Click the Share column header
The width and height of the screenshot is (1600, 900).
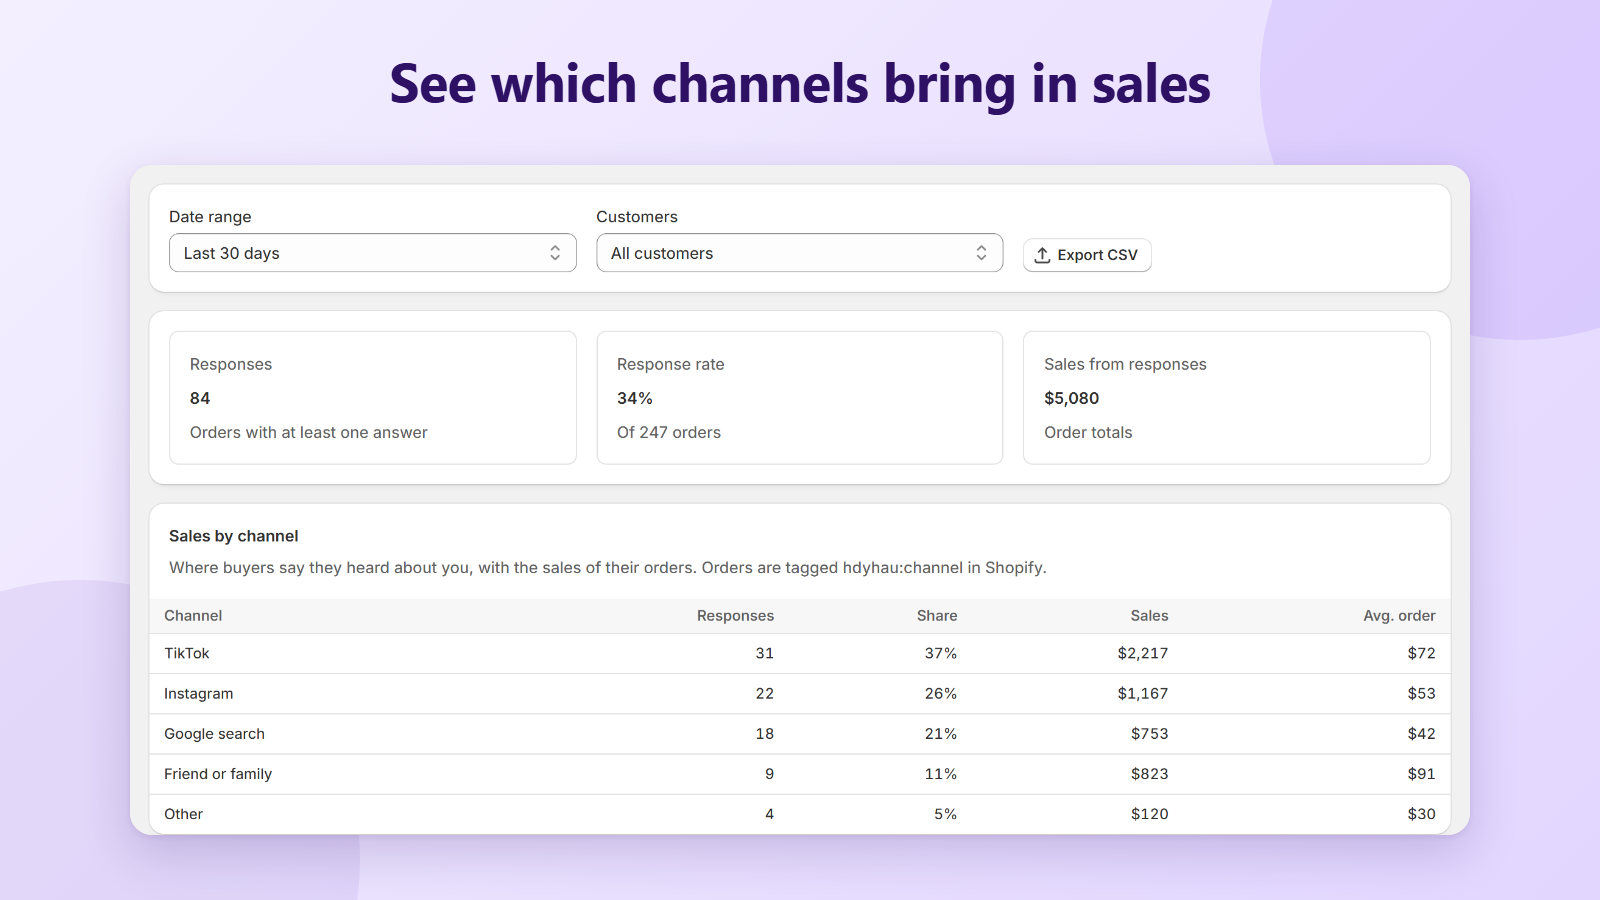937,616
